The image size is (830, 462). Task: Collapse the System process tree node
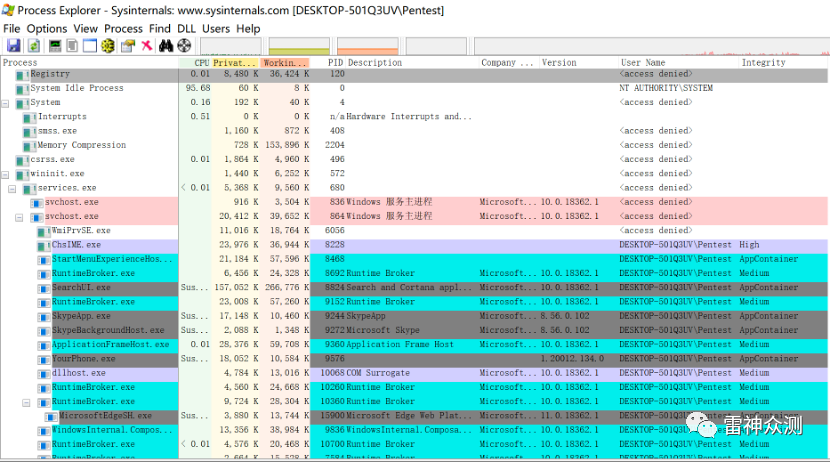[x=5, y=104]
